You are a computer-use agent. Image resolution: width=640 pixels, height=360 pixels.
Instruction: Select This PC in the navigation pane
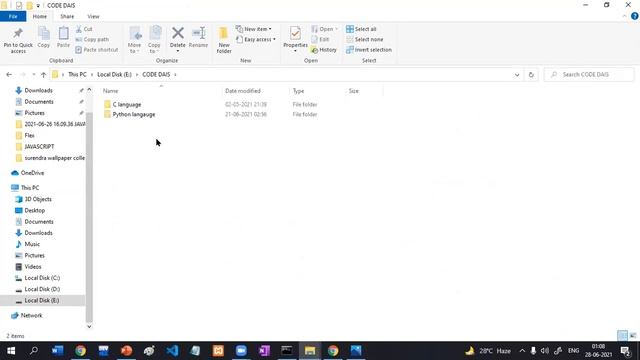(30, 188)
